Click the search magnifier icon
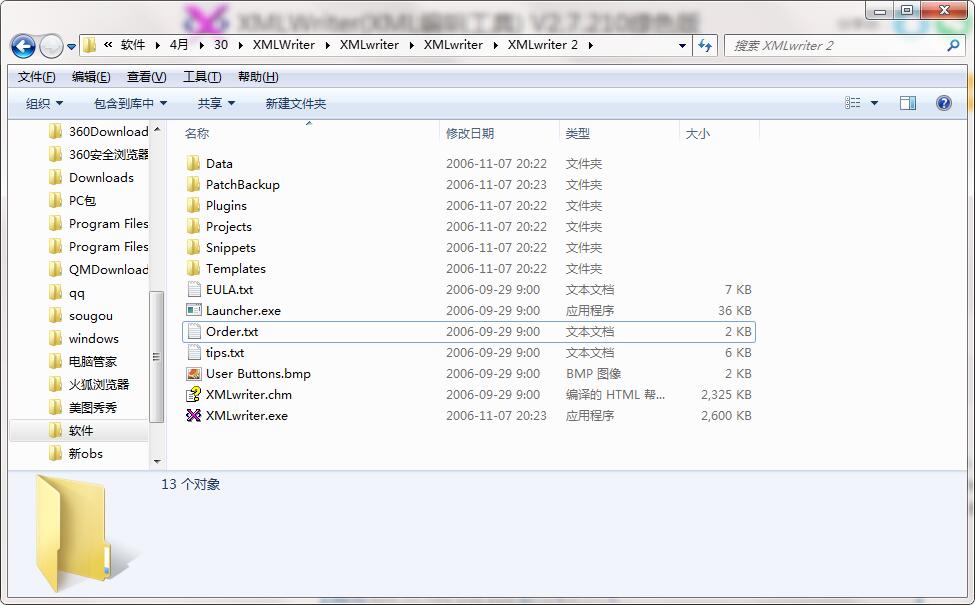 (953, 45)
